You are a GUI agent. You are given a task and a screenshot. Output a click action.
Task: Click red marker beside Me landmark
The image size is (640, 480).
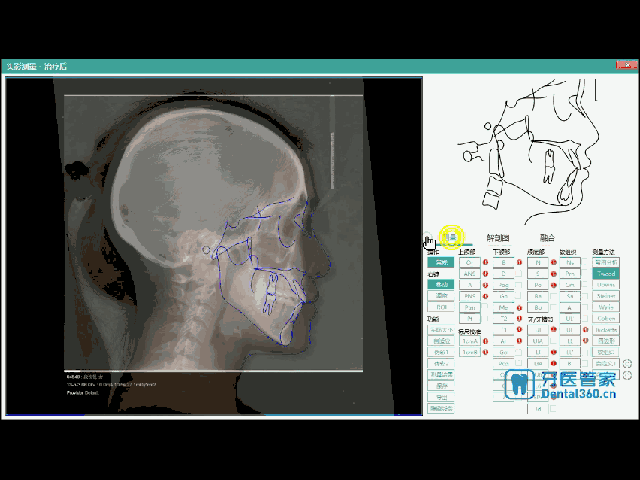[520, 308]
